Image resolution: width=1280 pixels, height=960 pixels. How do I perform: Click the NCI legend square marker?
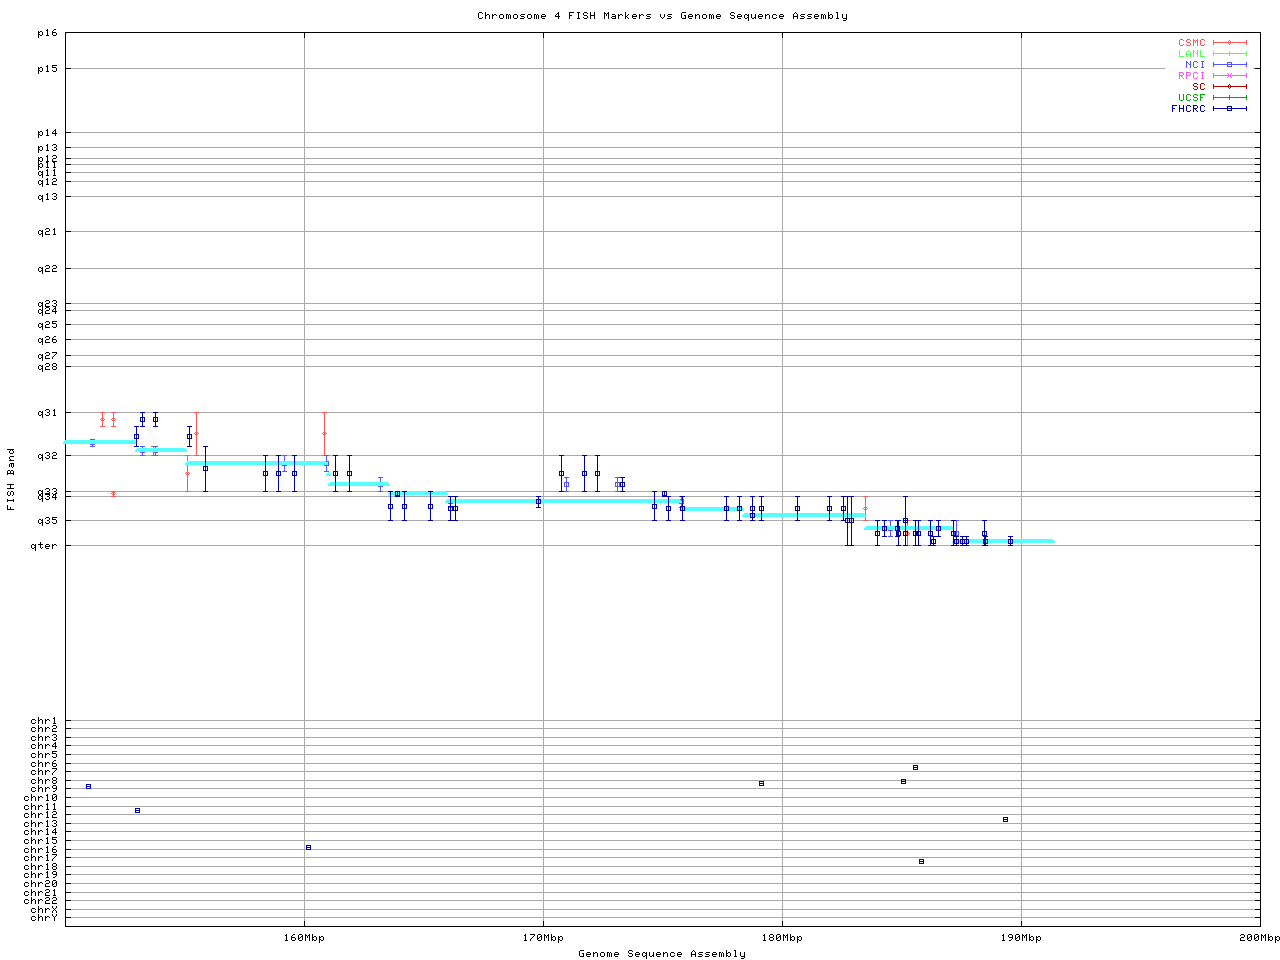(1229, 65)
